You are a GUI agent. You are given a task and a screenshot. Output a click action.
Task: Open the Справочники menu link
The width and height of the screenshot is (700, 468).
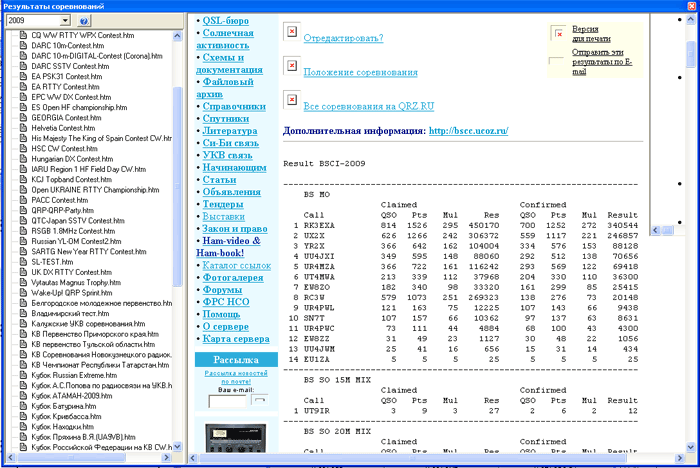pos(234,106)
